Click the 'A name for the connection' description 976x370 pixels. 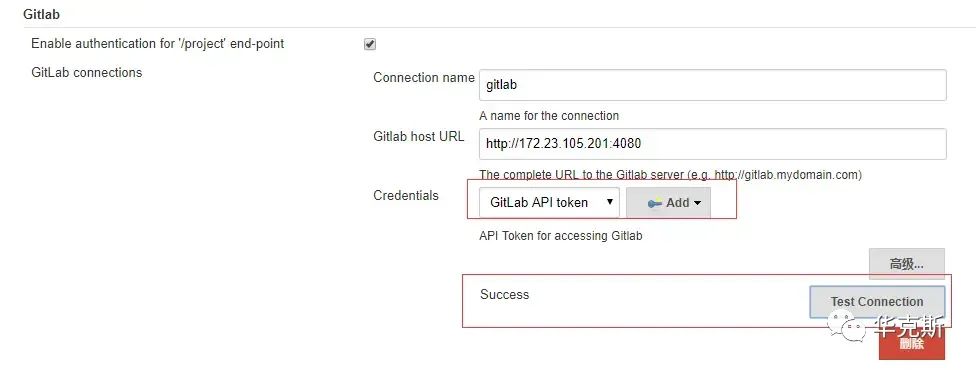click(x=549, y=116)
